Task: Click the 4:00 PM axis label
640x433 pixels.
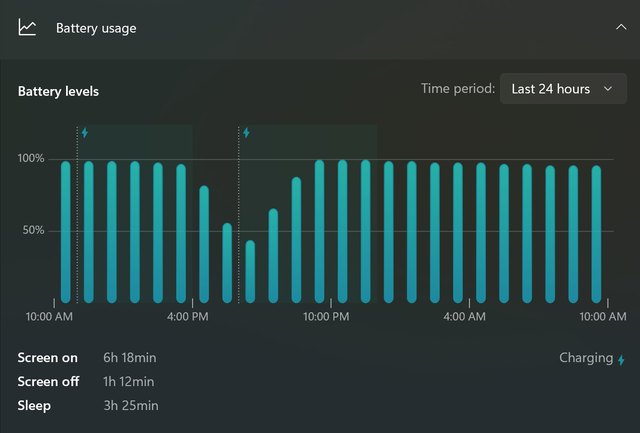Action: 188,317
